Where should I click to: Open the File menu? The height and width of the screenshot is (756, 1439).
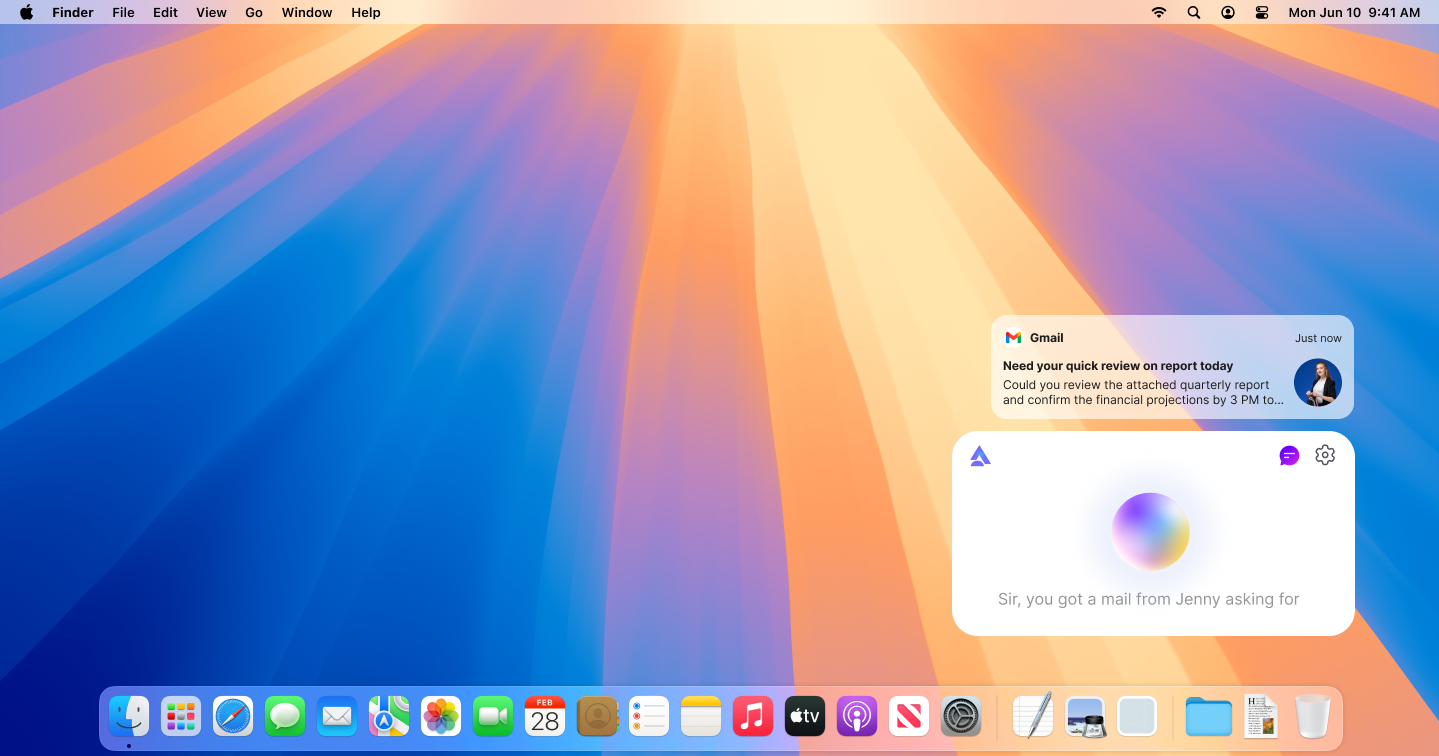click(x=123, y=12)
